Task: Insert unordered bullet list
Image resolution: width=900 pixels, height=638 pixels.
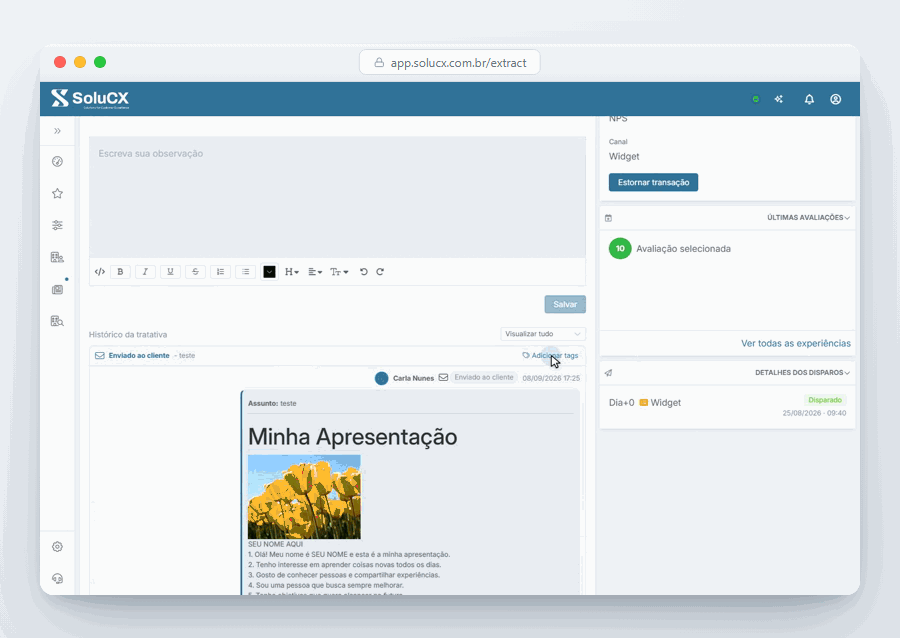Action: pyautogui.click(x=246, y=272)
